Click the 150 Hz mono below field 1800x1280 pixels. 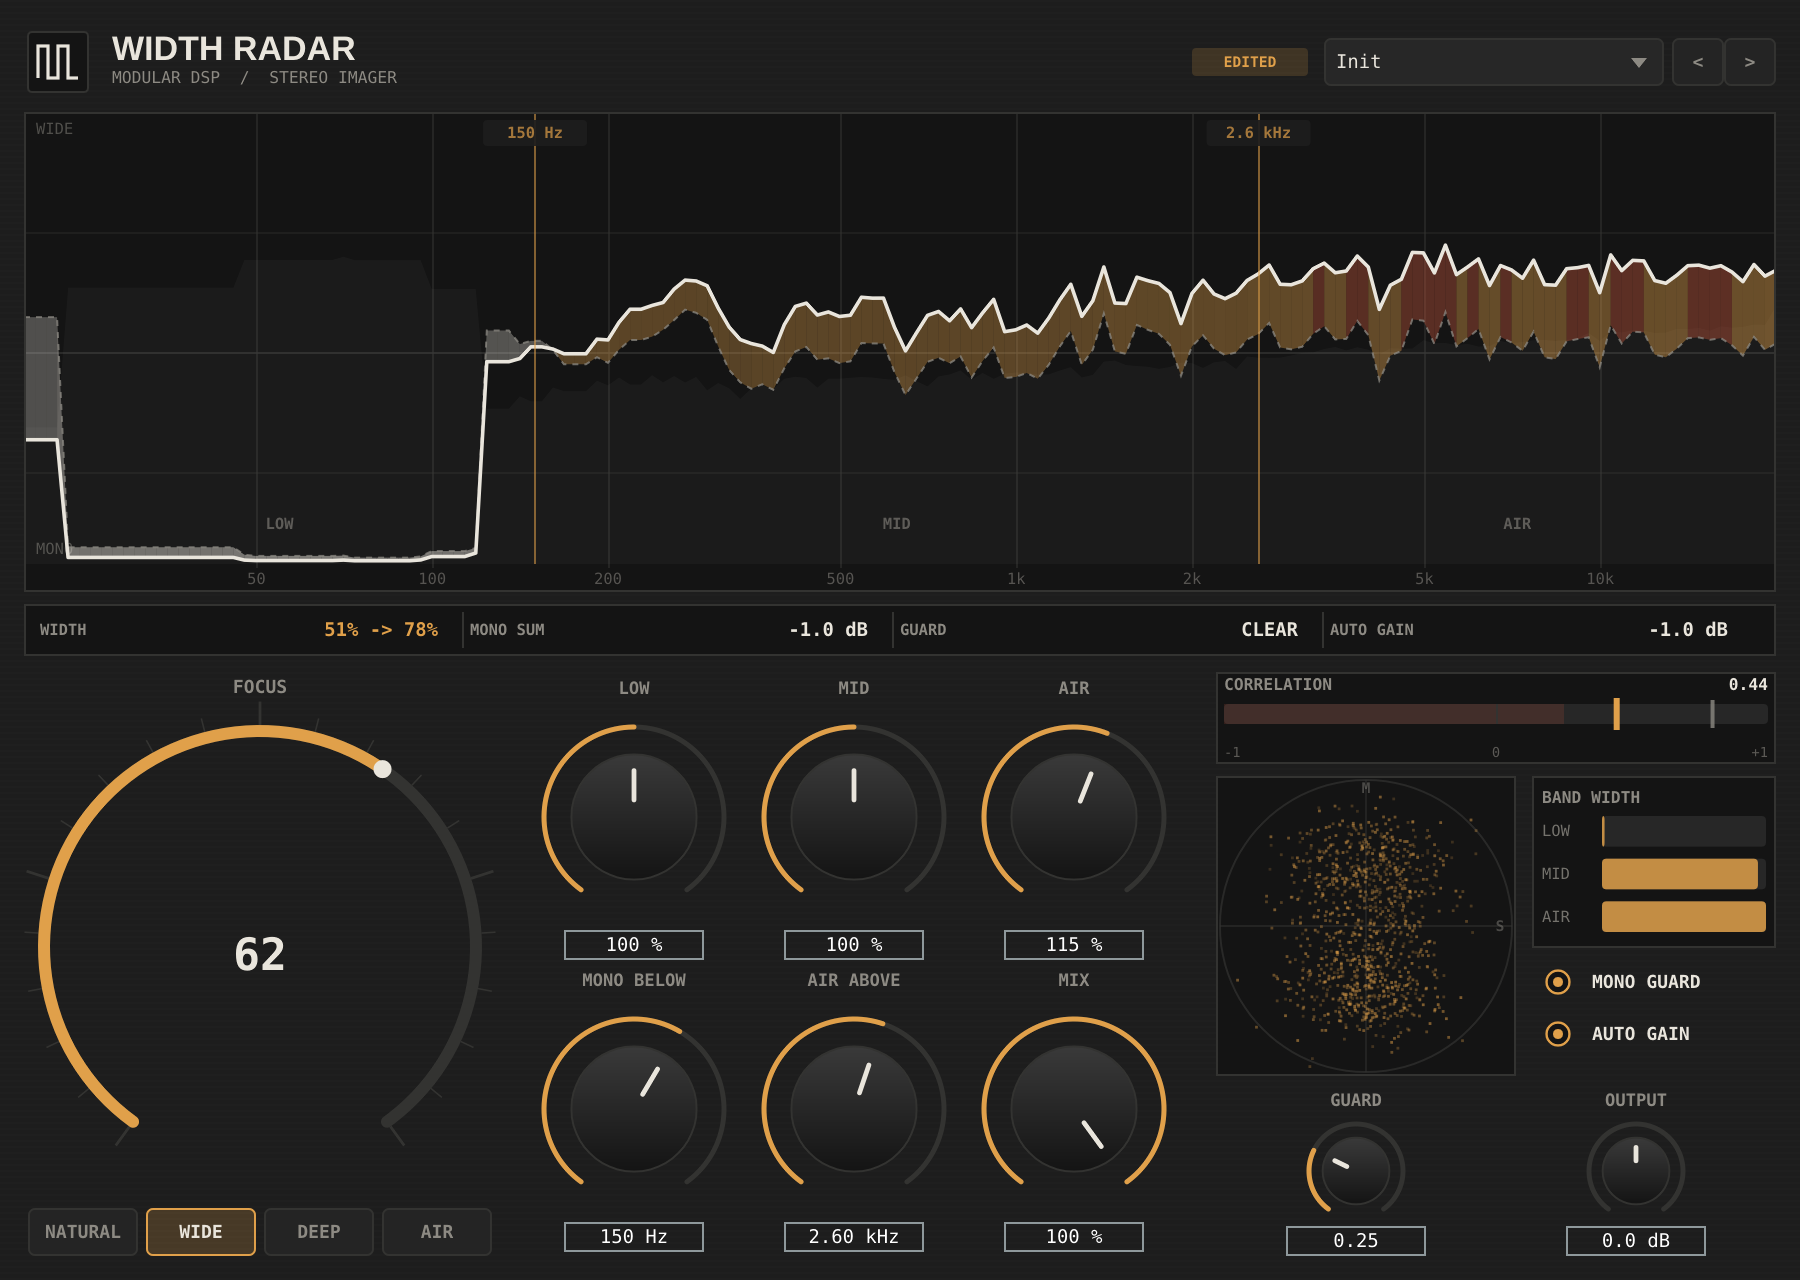634,1237
